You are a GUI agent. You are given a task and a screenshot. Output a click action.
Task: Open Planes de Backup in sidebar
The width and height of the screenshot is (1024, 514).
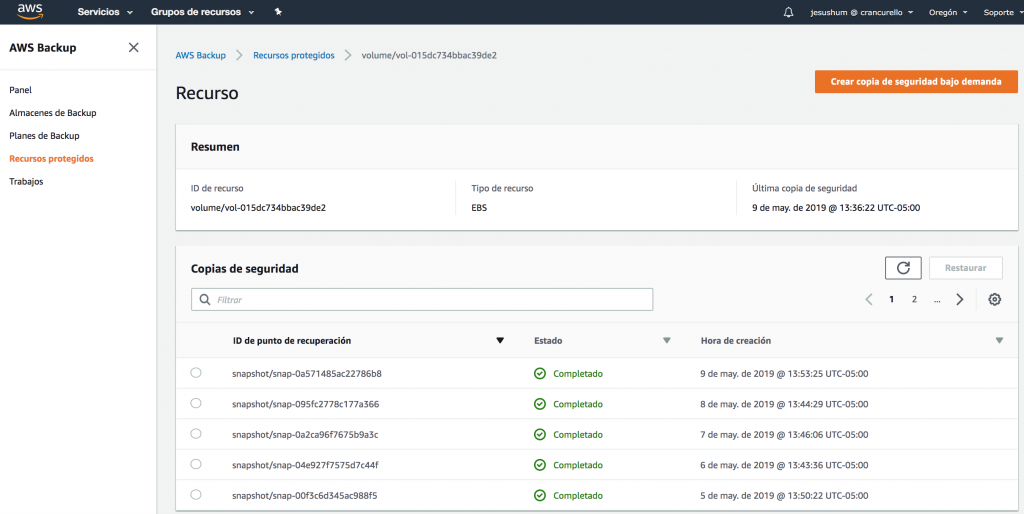click(x=44, y=136)
